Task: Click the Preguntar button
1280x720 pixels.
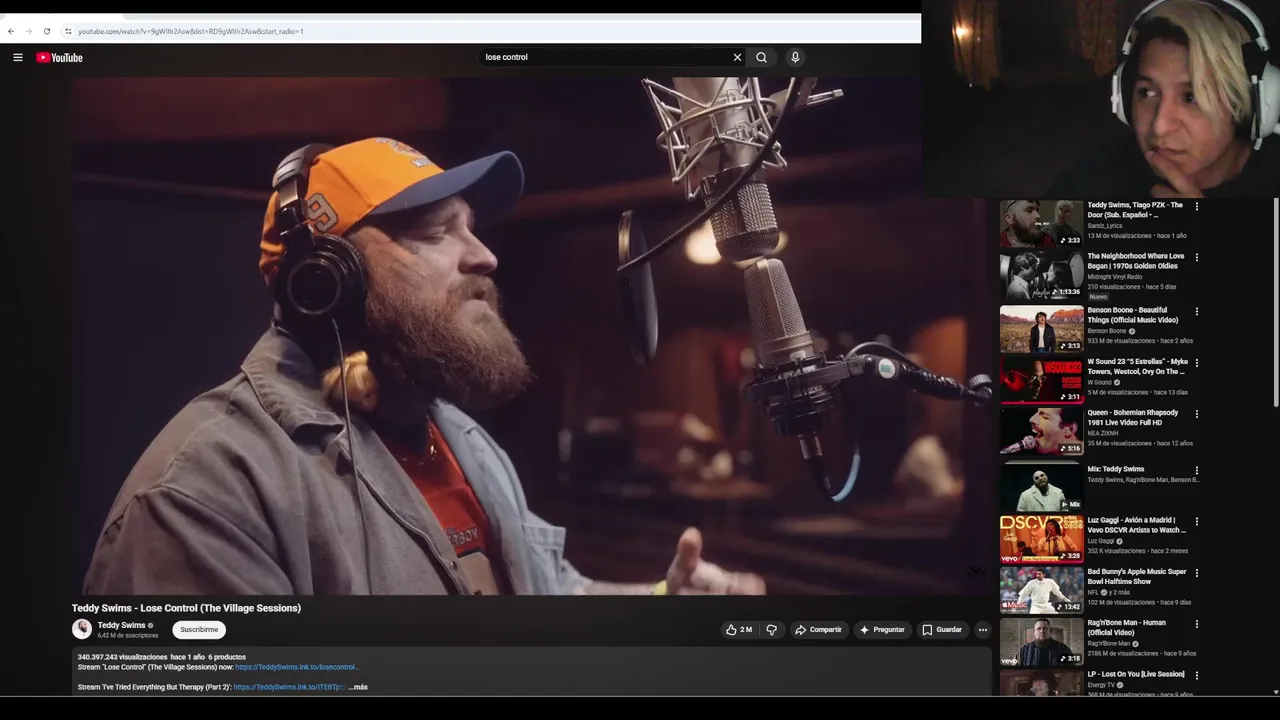Action: click(881, 630)
